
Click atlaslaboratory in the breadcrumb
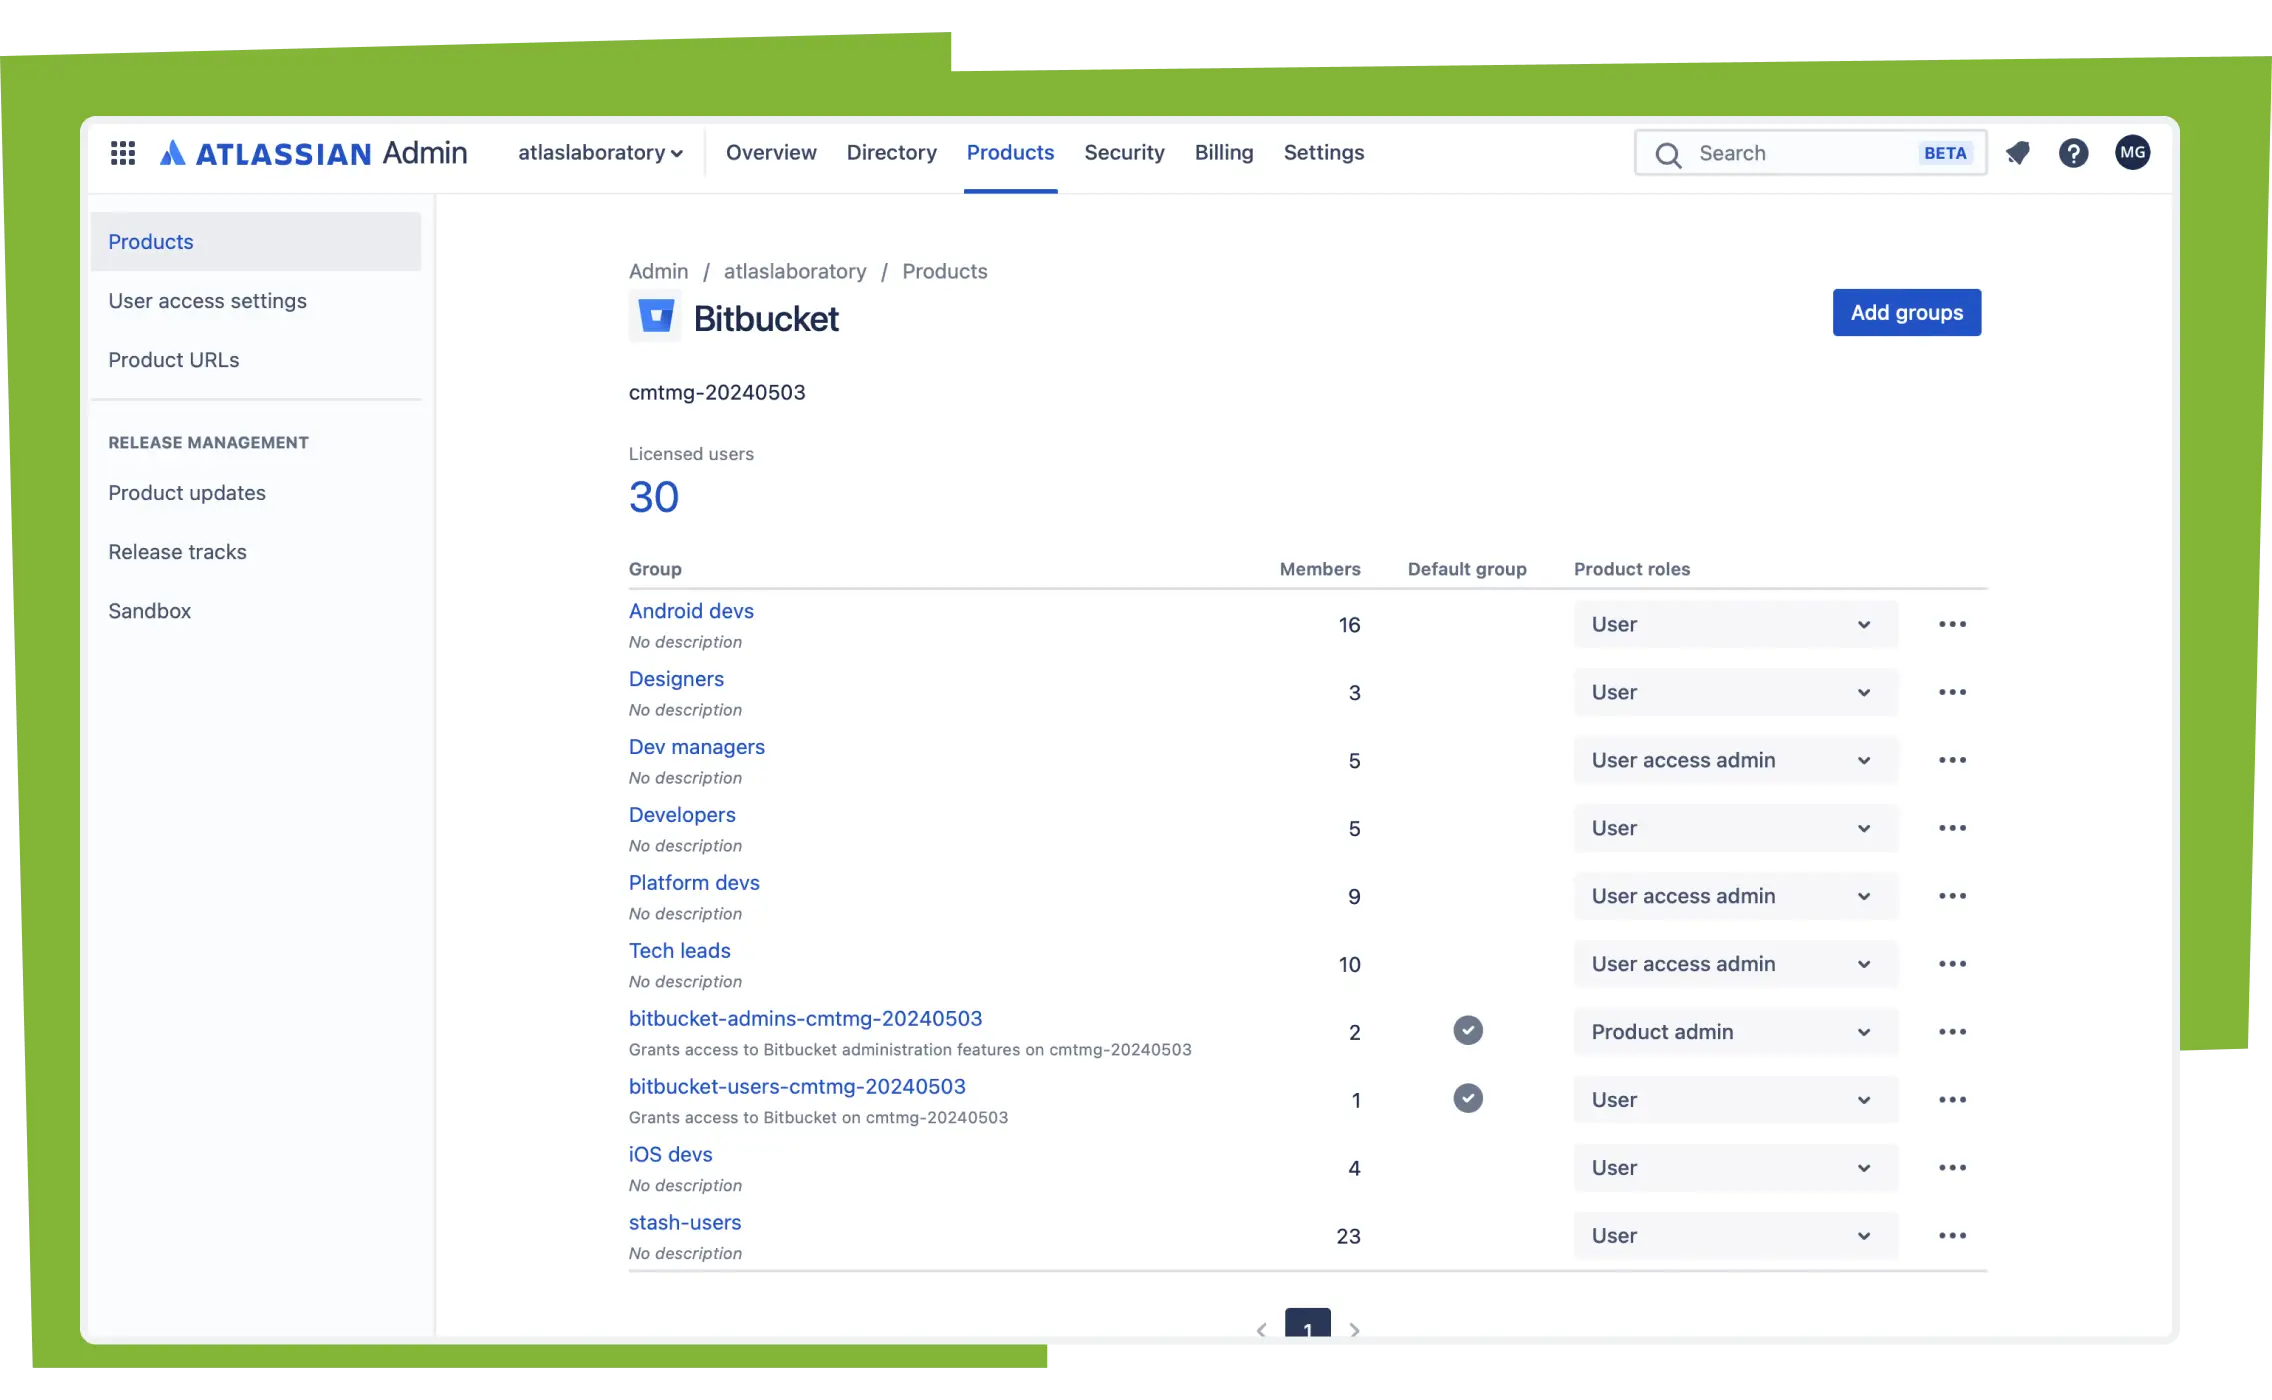pos(795,272)
